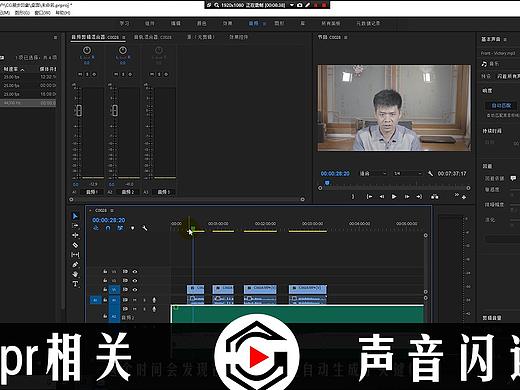Toggle timeline snap magnet icon

pos(108,228)
